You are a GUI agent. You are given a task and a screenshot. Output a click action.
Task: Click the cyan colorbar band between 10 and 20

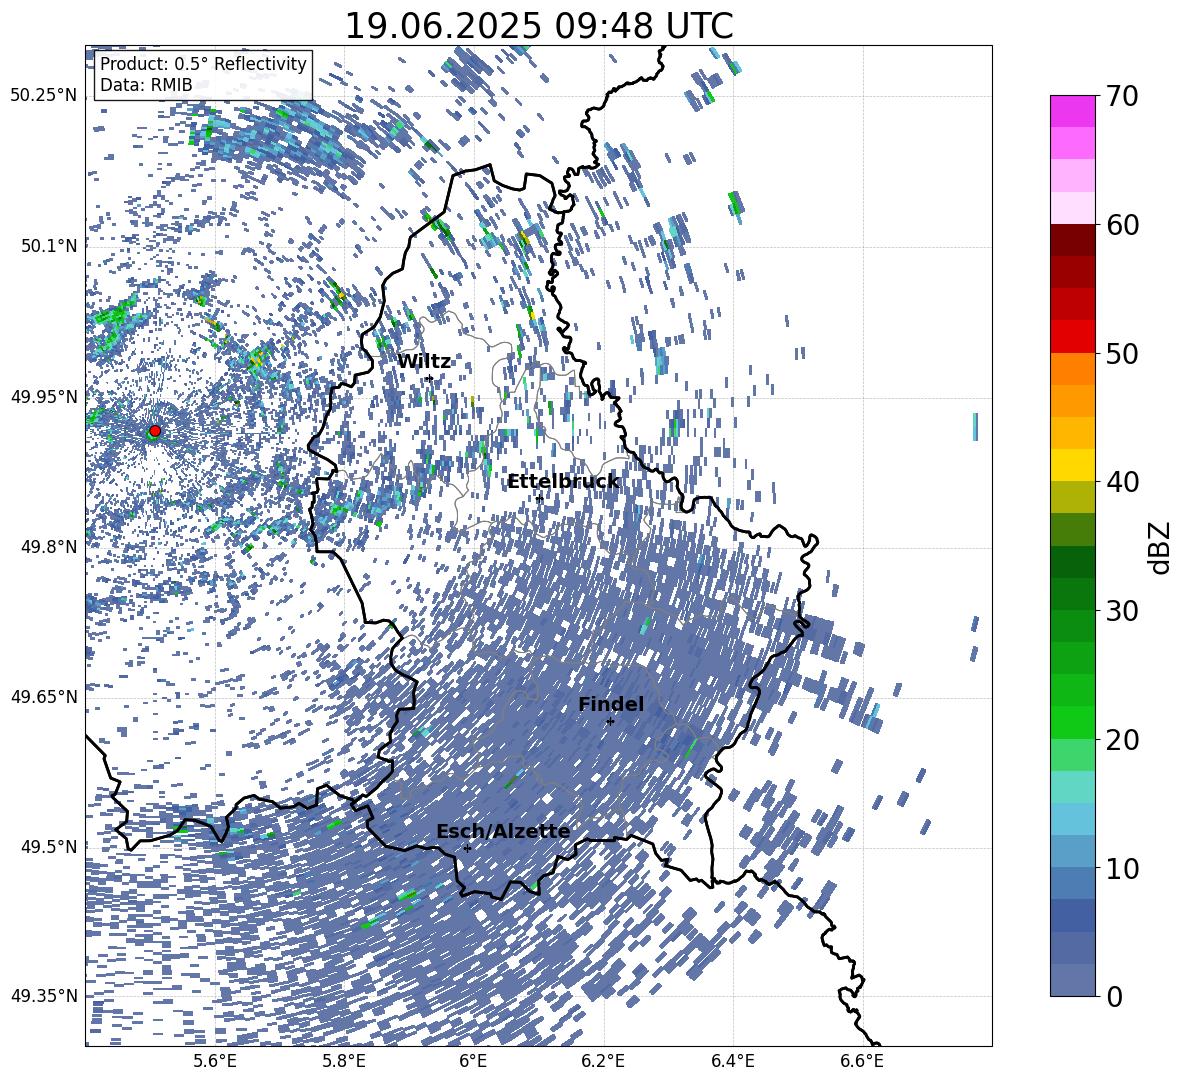coord(1072,787)
